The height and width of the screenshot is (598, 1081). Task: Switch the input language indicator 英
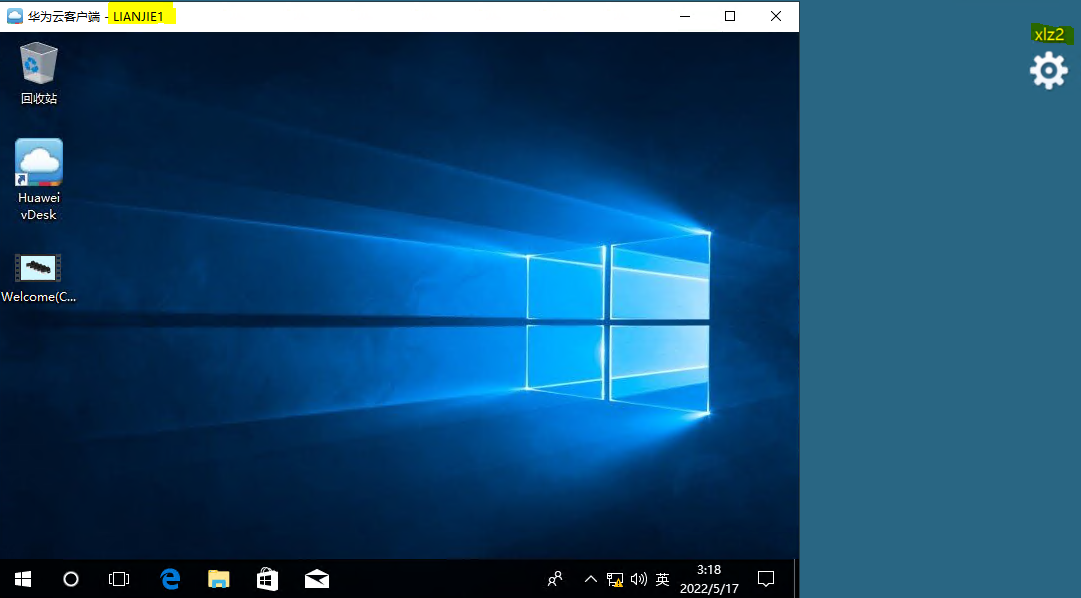[x=663, y=579]
